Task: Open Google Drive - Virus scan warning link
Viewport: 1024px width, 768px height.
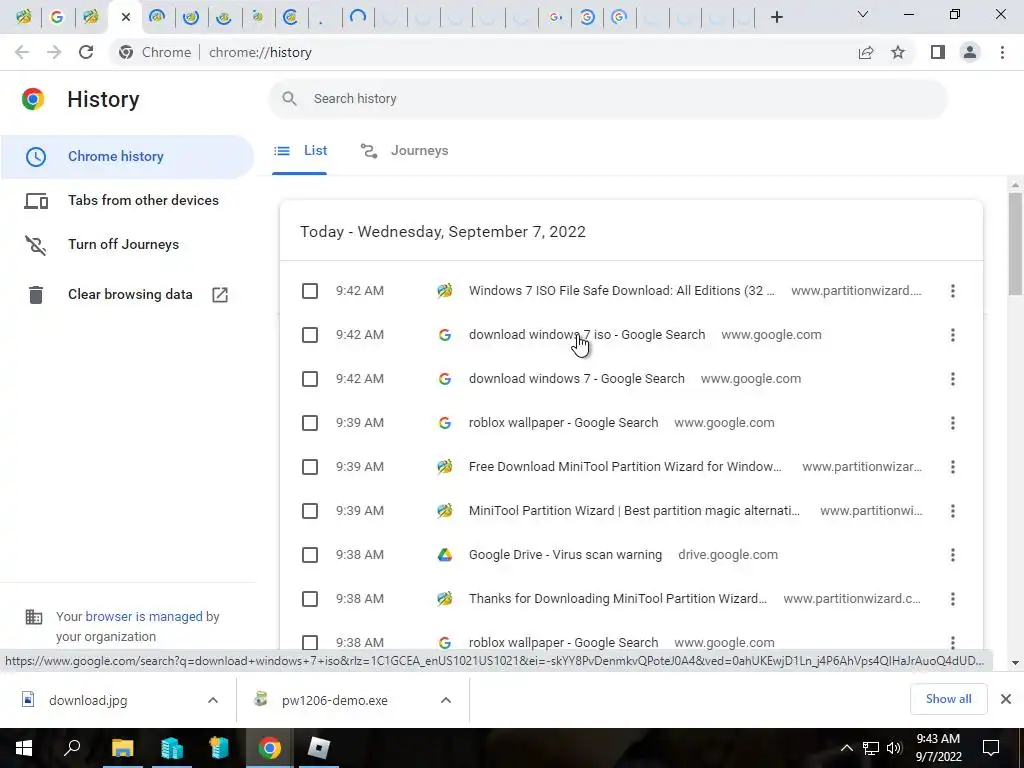Action: click(566, 555)
